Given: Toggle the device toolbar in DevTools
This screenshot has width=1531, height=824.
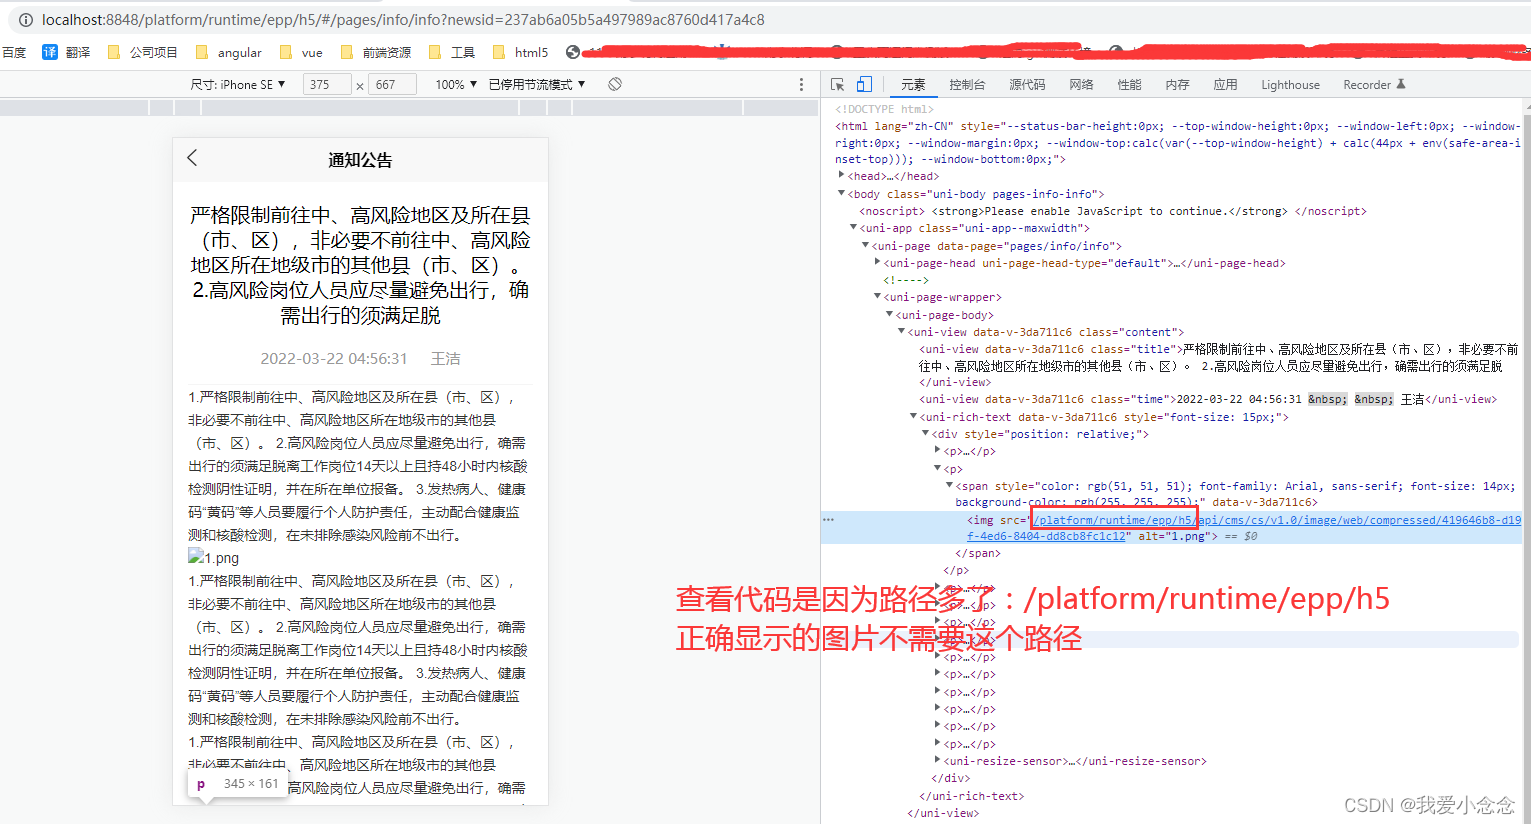Looking at the screenshot, I should tap(864, 85).
